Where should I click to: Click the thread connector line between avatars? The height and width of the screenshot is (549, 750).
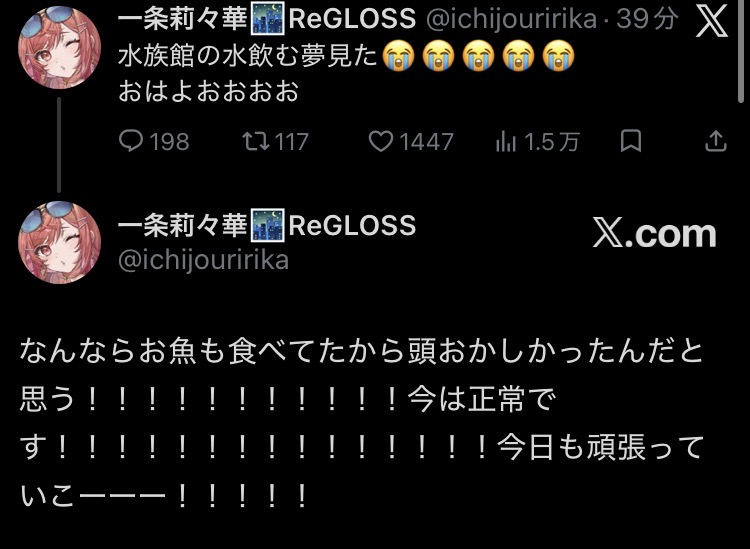pyautogui.click(x=59, y=145)
